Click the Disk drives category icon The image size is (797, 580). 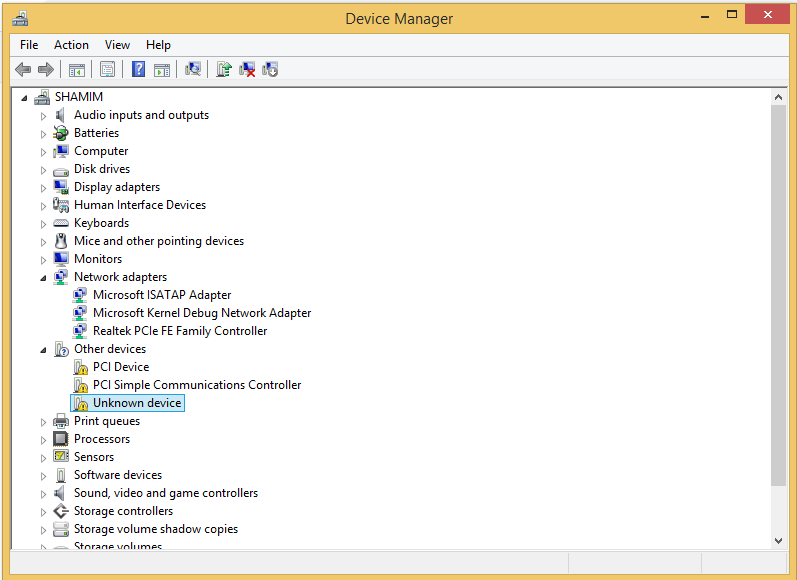[60, 170]
